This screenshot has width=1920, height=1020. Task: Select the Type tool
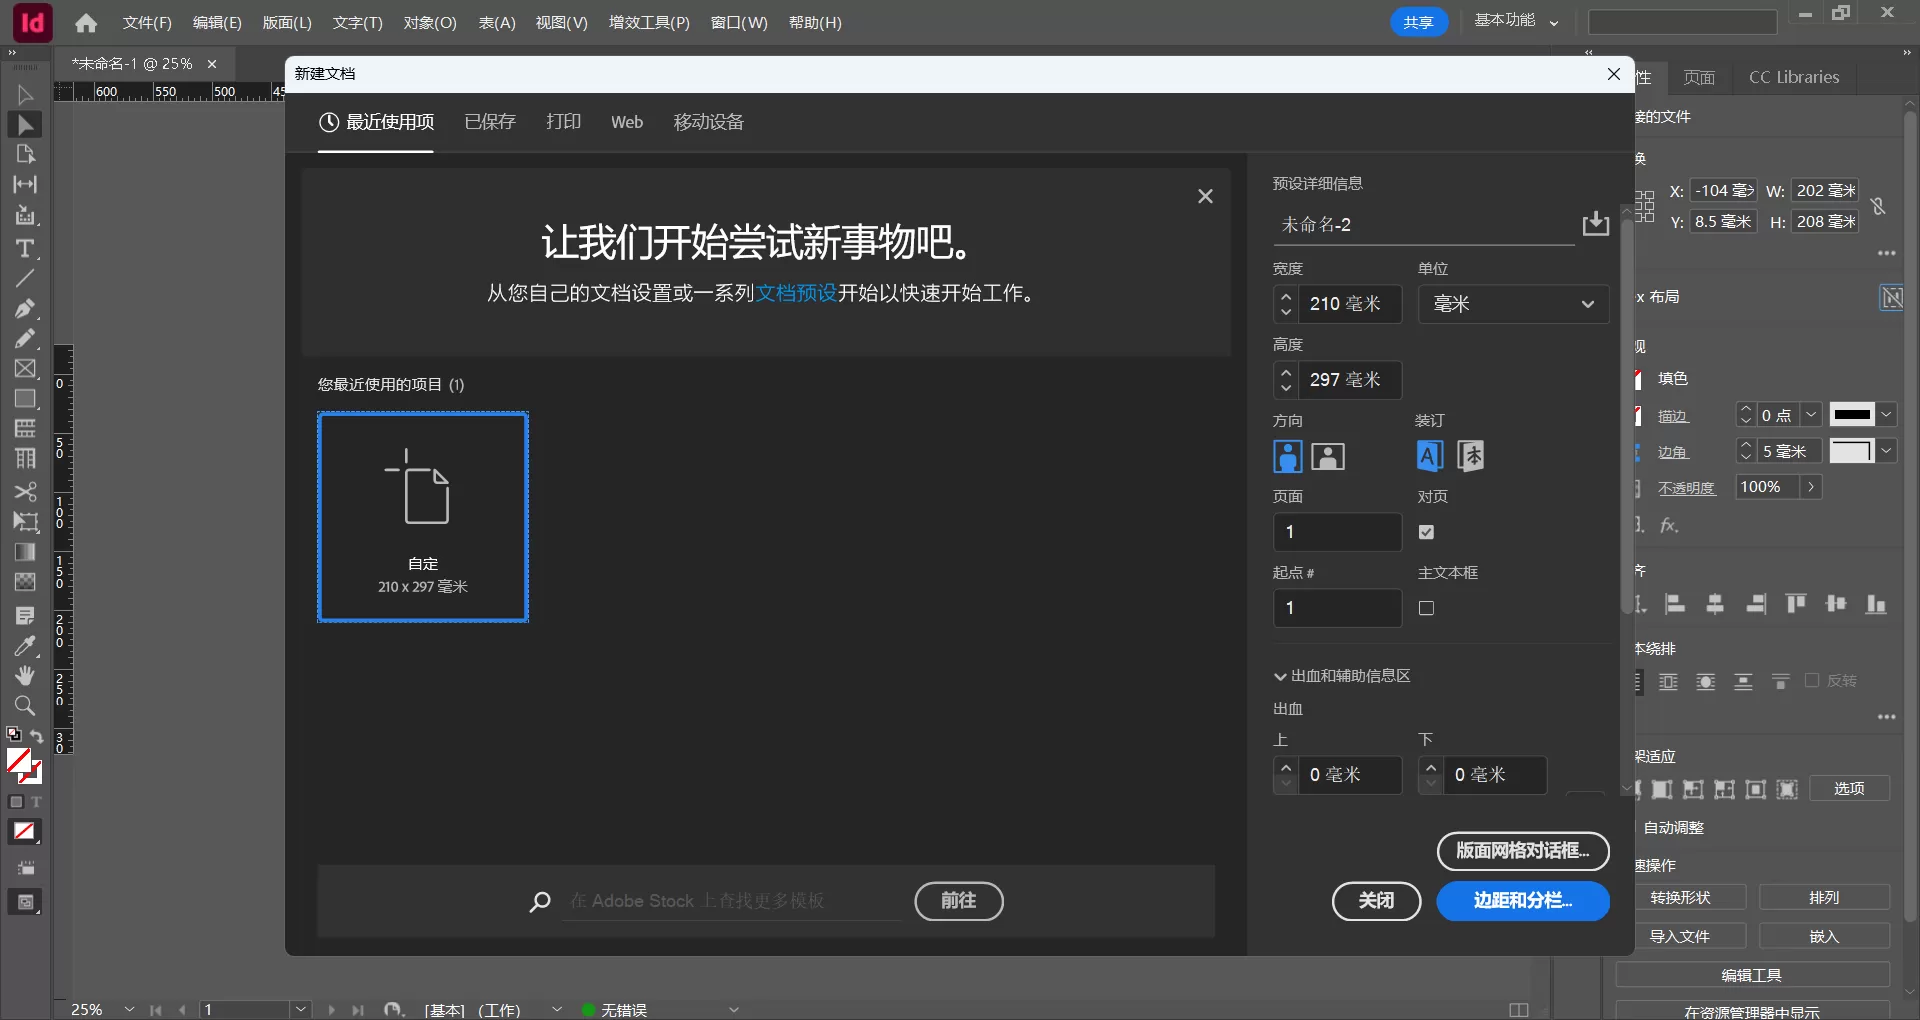[x=25, y=249]
